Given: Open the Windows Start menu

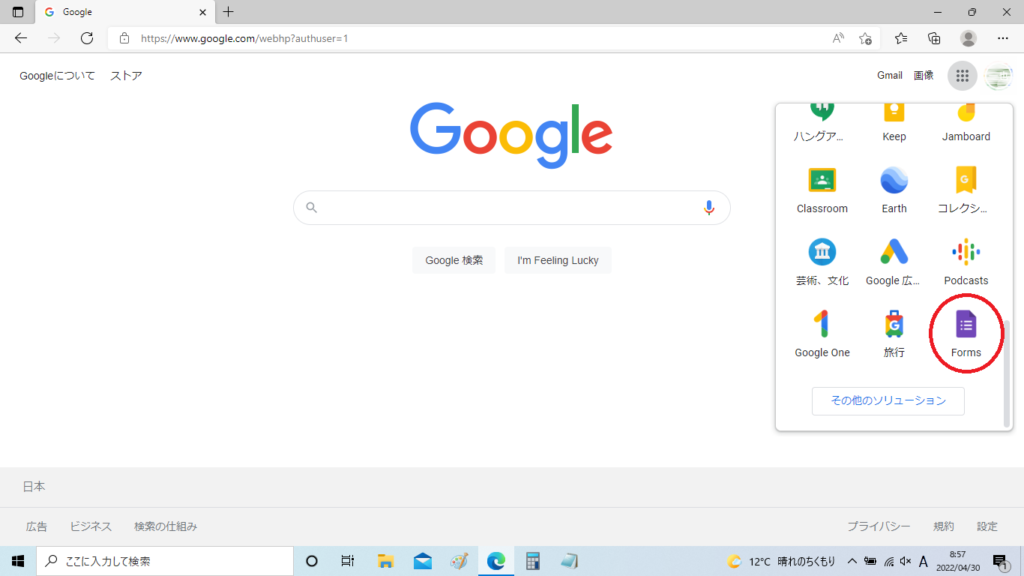Looking at the screenshot, I should coord(18,561).
